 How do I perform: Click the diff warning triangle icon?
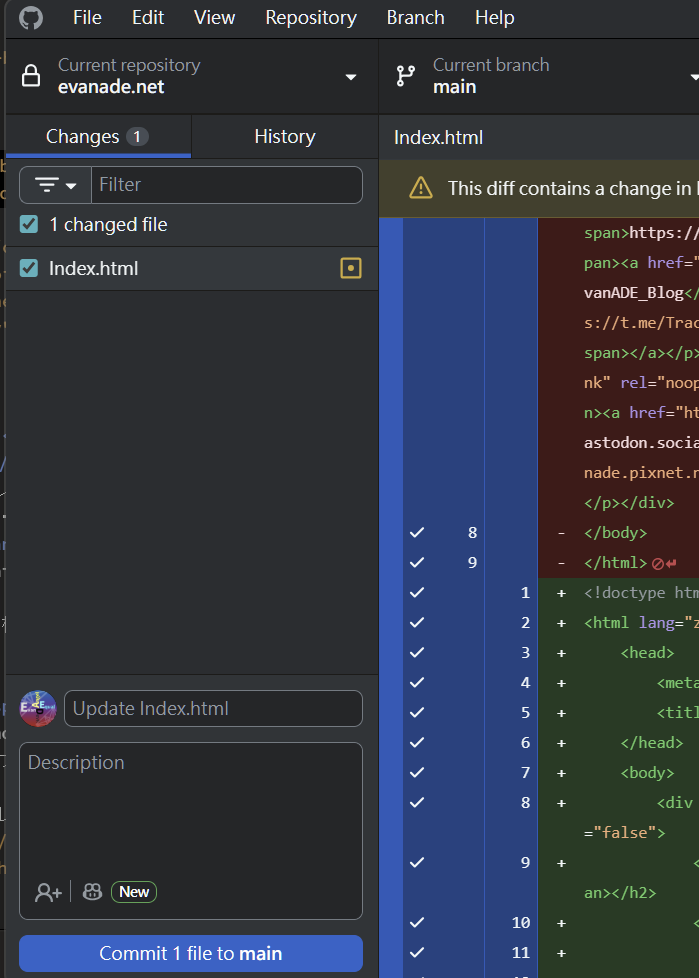[421, 188]
